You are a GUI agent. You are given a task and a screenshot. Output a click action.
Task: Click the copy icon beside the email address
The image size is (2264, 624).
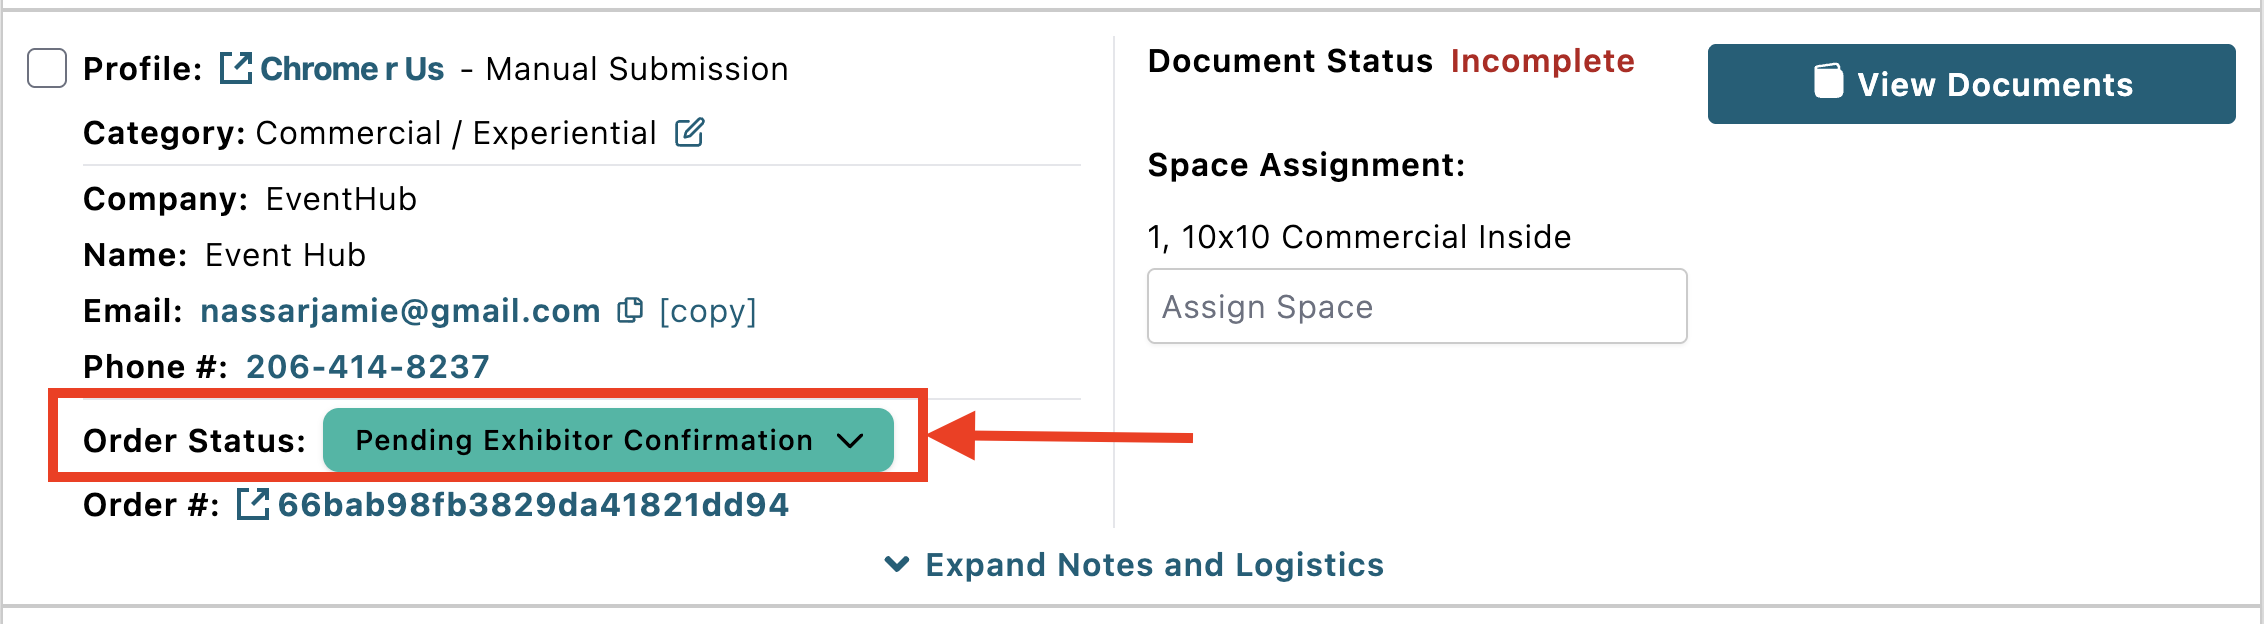630,311
